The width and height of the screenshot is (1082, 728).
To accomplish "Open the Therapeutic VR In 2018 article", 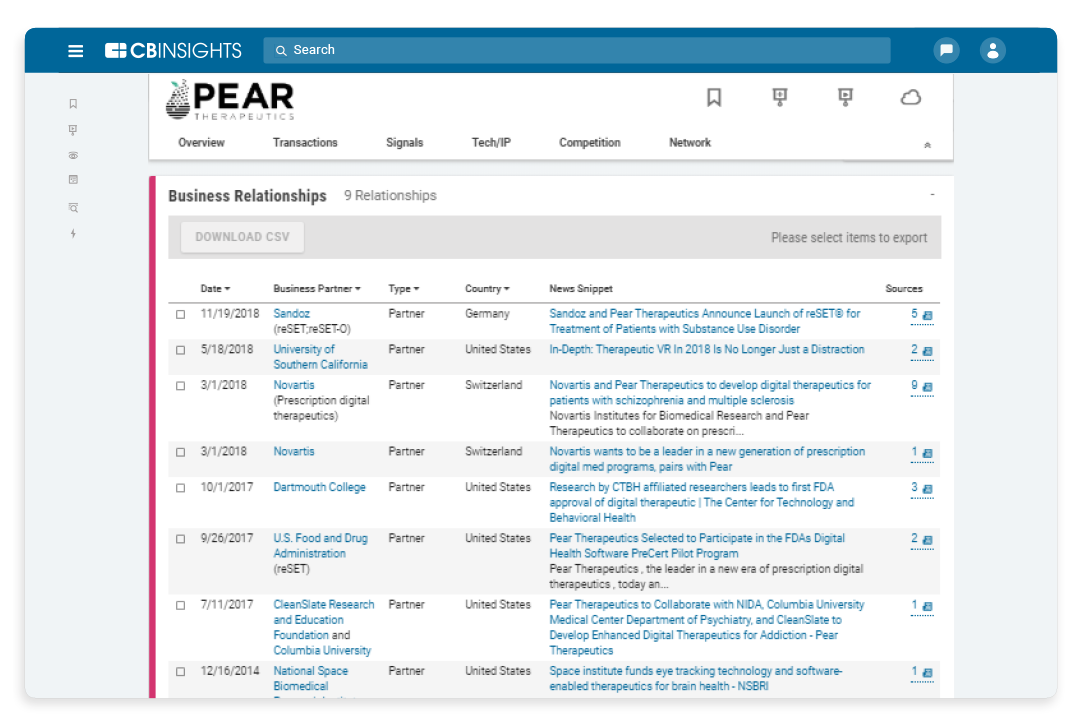I will click(x=707, y=349).
